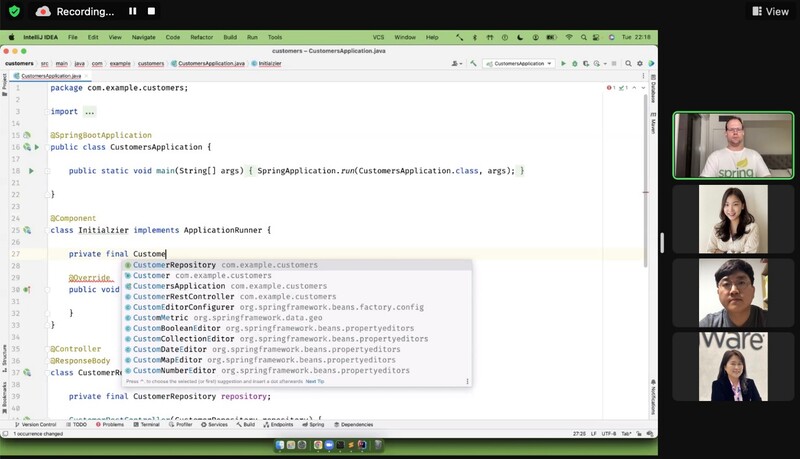Pause the screen recording

tap(132, 12)
